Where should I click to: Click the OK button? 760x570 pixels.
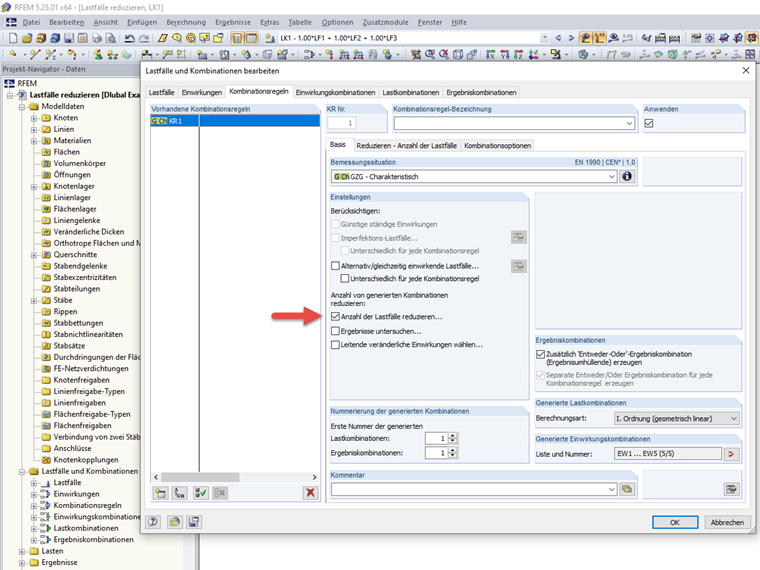coord(675,522)
